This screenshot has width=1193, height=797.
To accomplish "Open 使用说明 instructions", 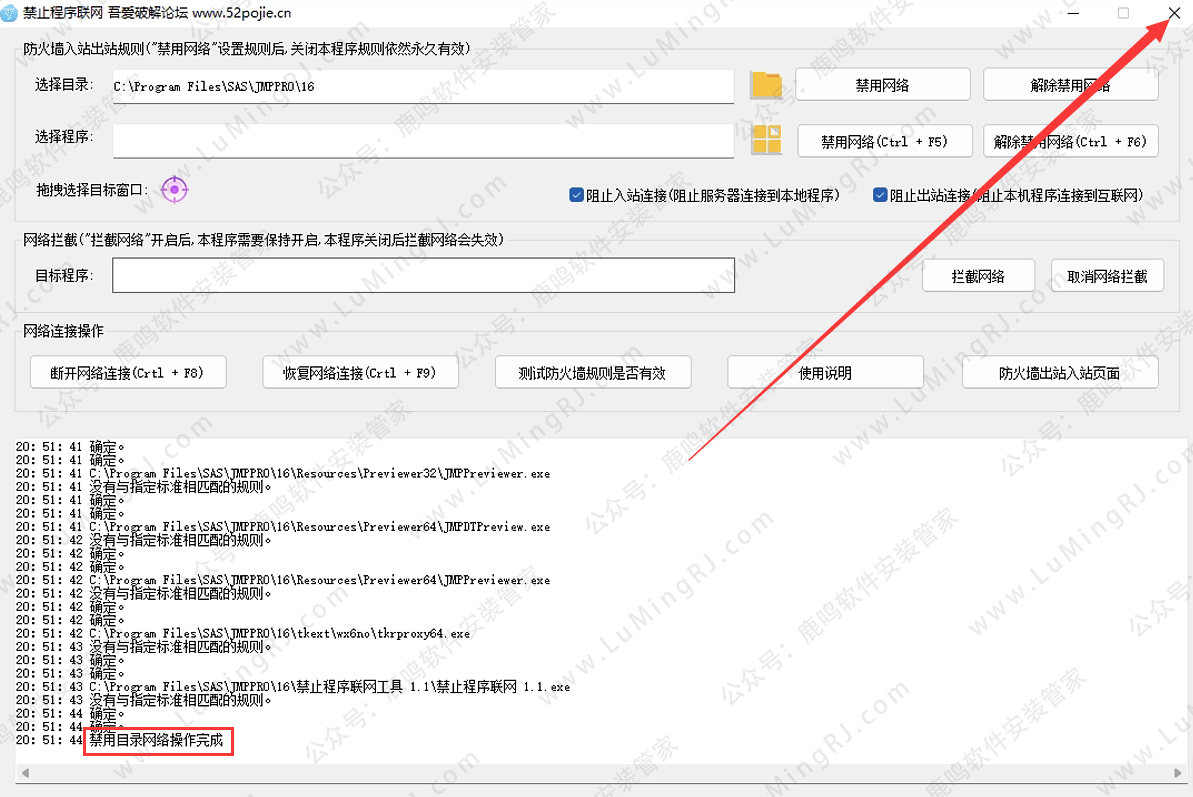I will point(825,373).
